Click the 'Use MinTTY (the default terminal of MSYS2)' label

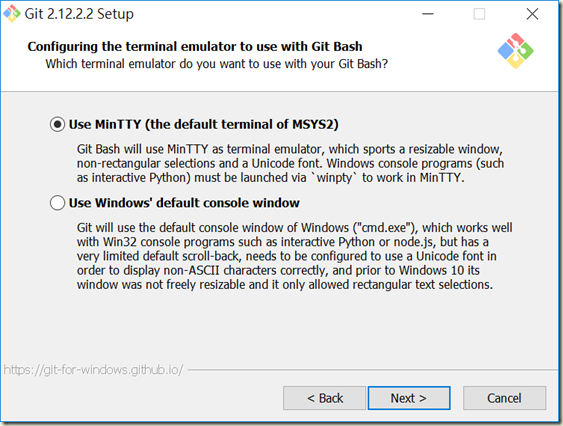pyautogui.click(x=204, y=125)
